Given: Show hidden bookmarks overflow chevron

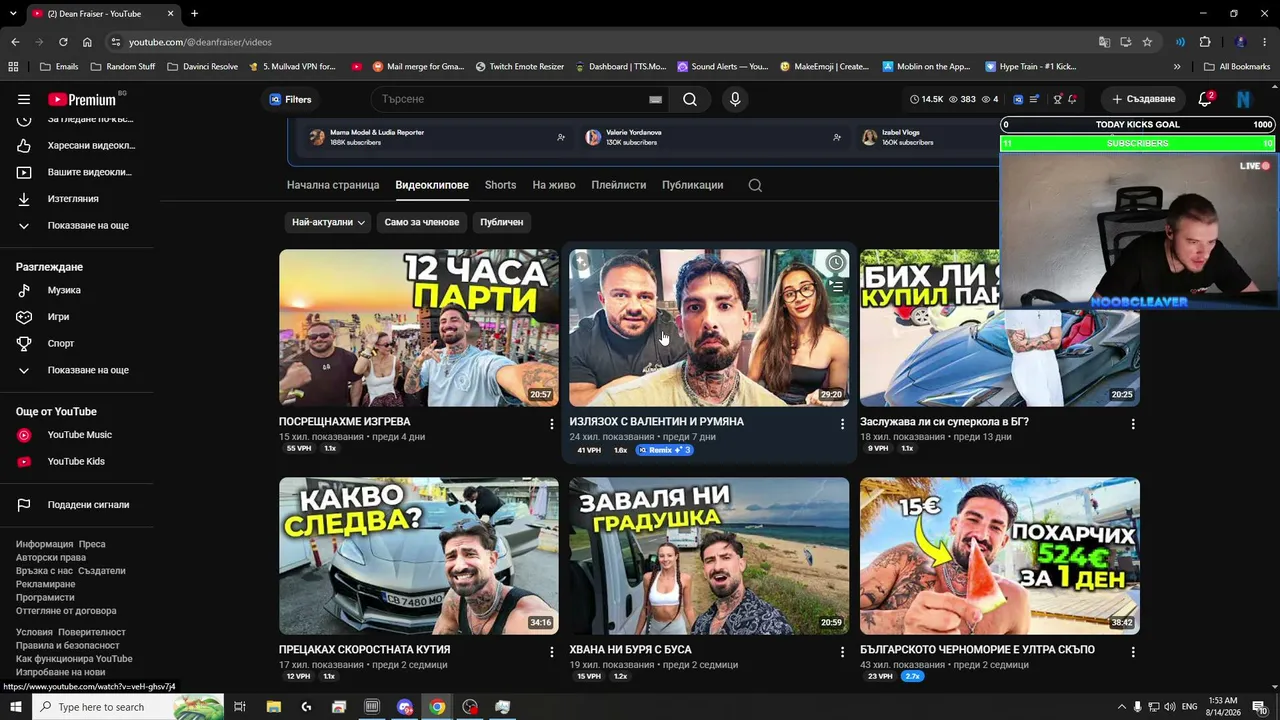Looking at the screenshot, I should pyautogui.click(x=1177, y=67).
